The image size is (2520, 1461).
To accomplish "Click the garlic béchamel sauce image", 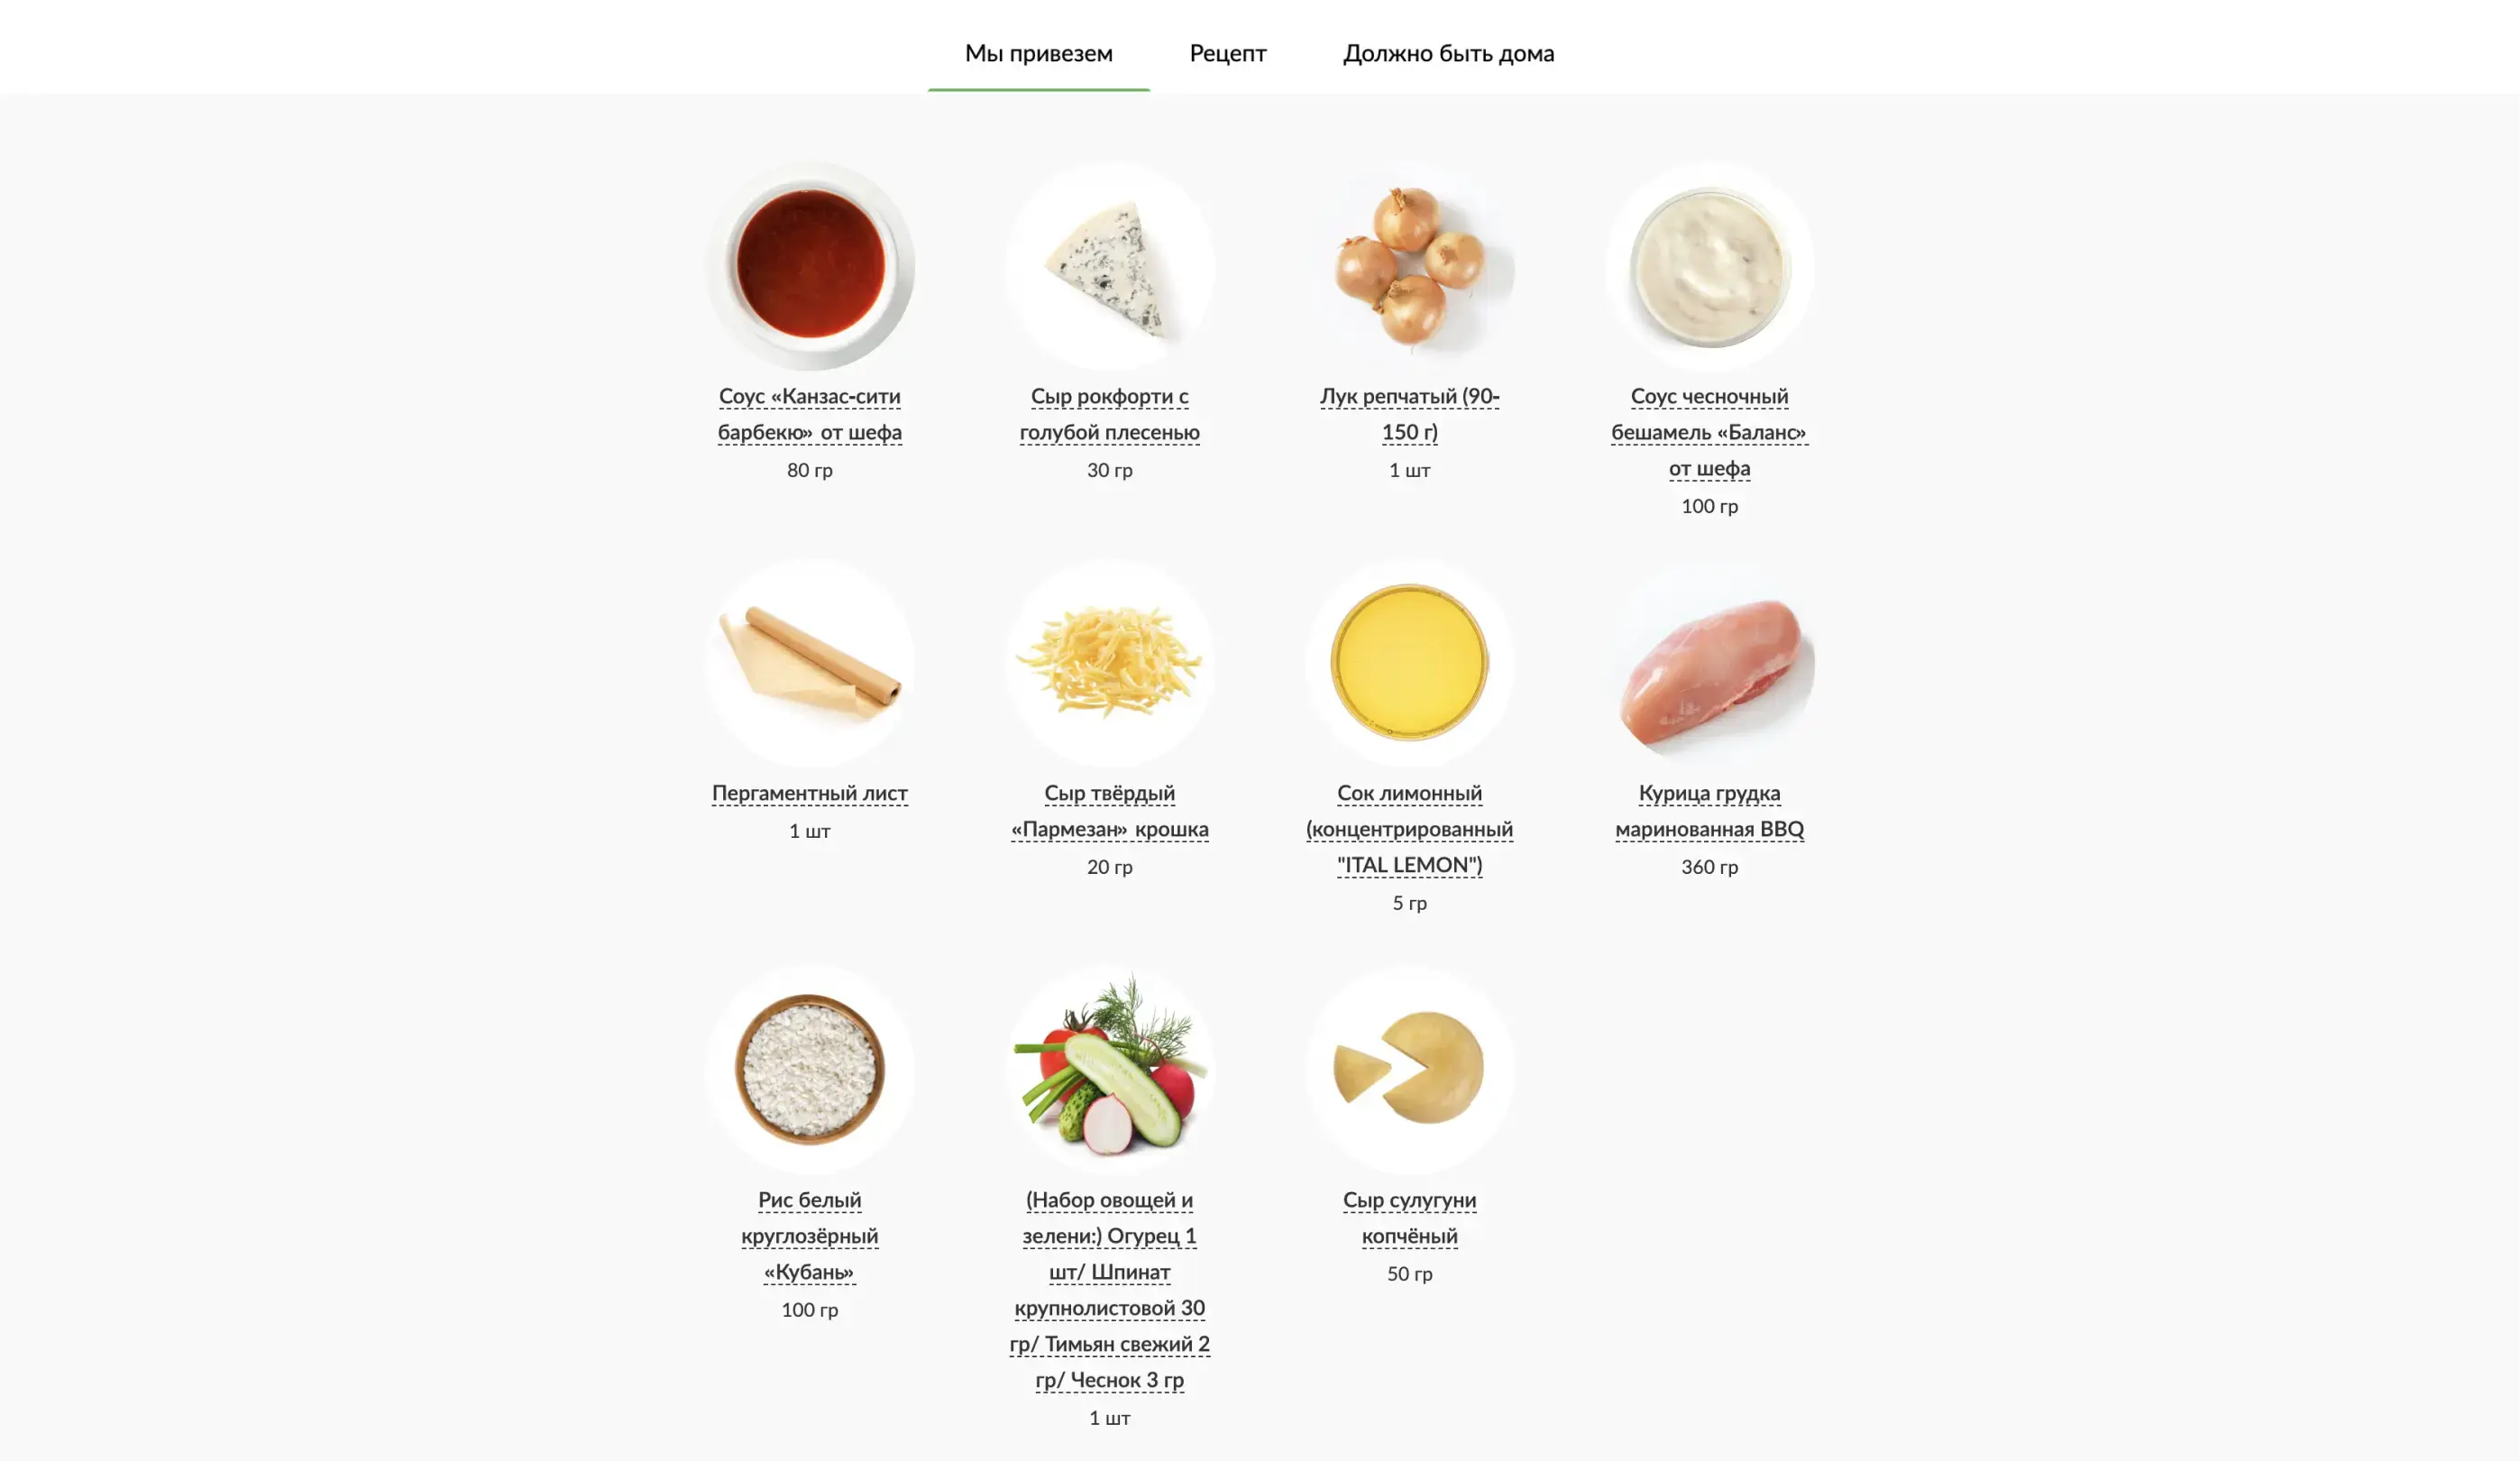I will [1710, 267].
